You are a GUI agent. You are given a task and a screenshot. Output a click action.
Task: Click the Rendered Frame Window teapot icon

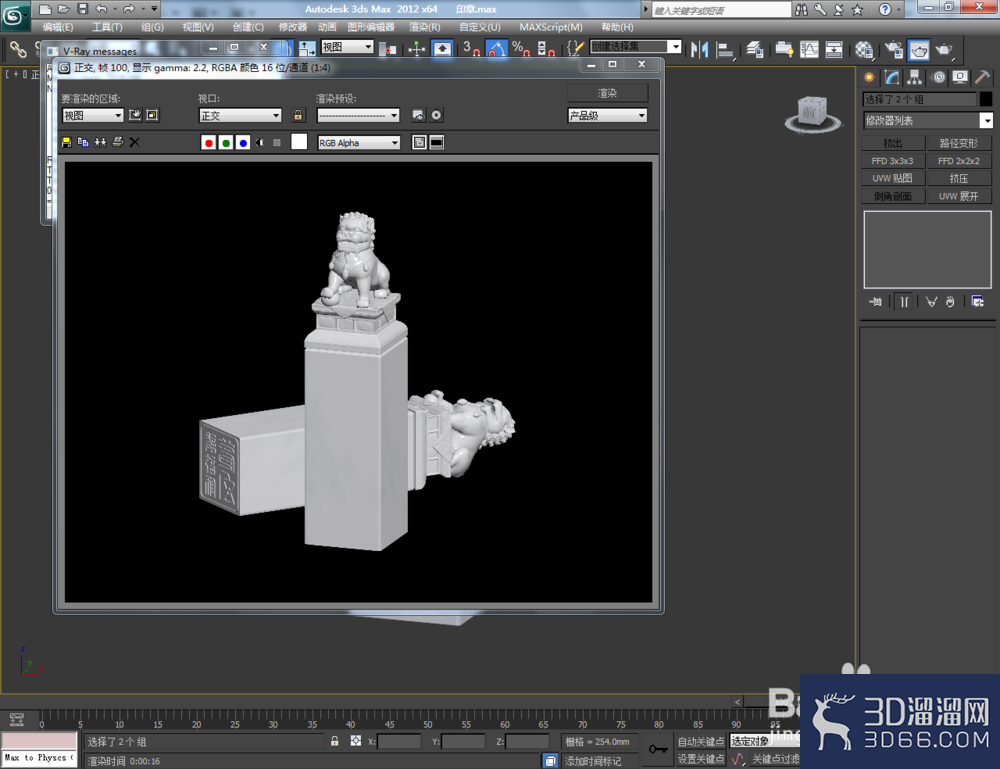pyautogui.click(x=919, y=49)
